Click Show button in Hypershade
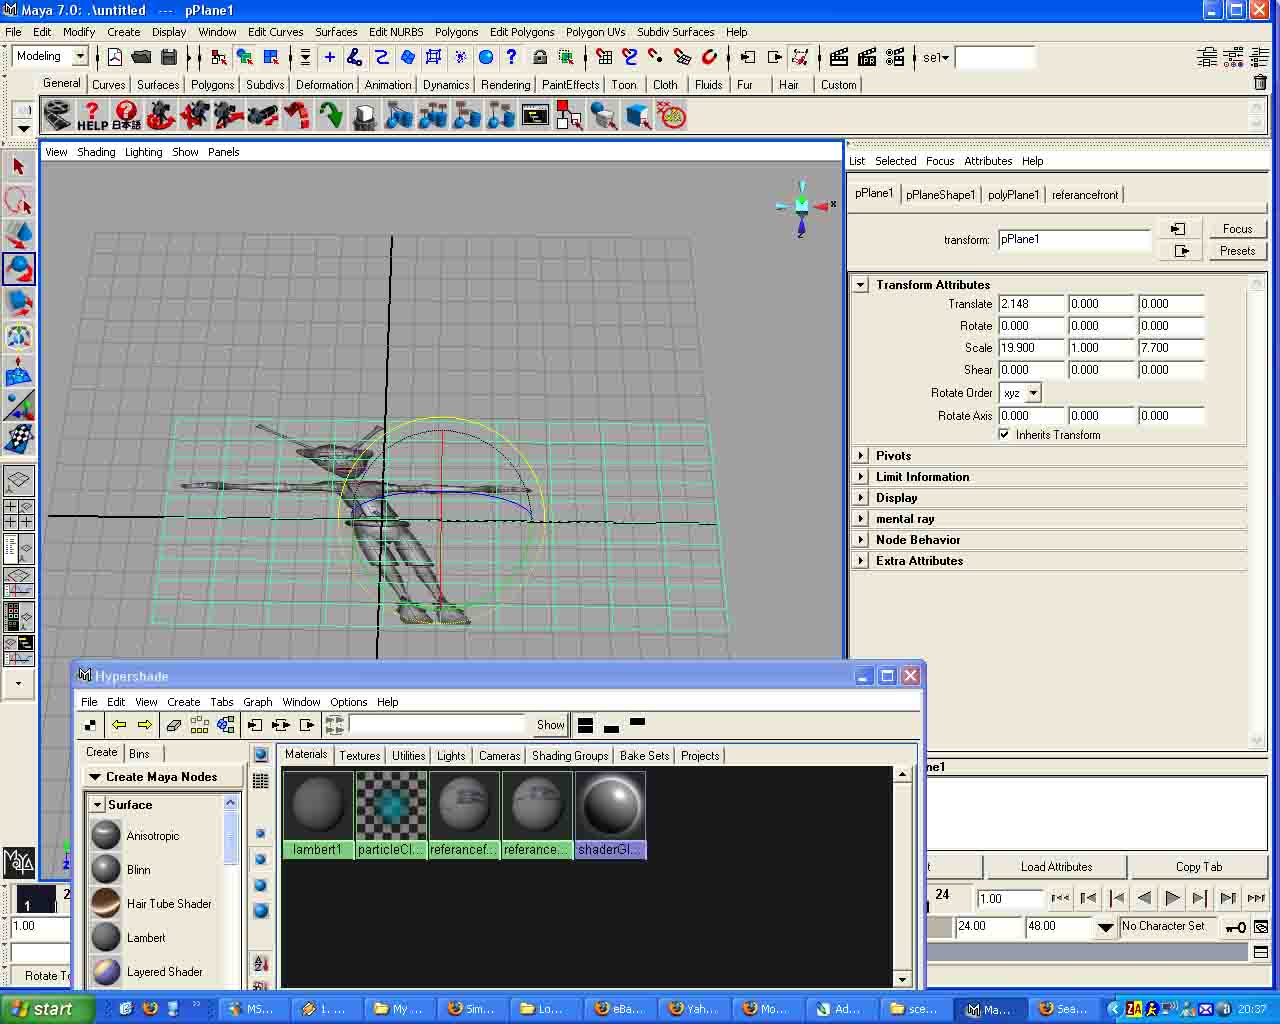The height and width of the screenshot is (1024, 1280). tap(550, 725)
